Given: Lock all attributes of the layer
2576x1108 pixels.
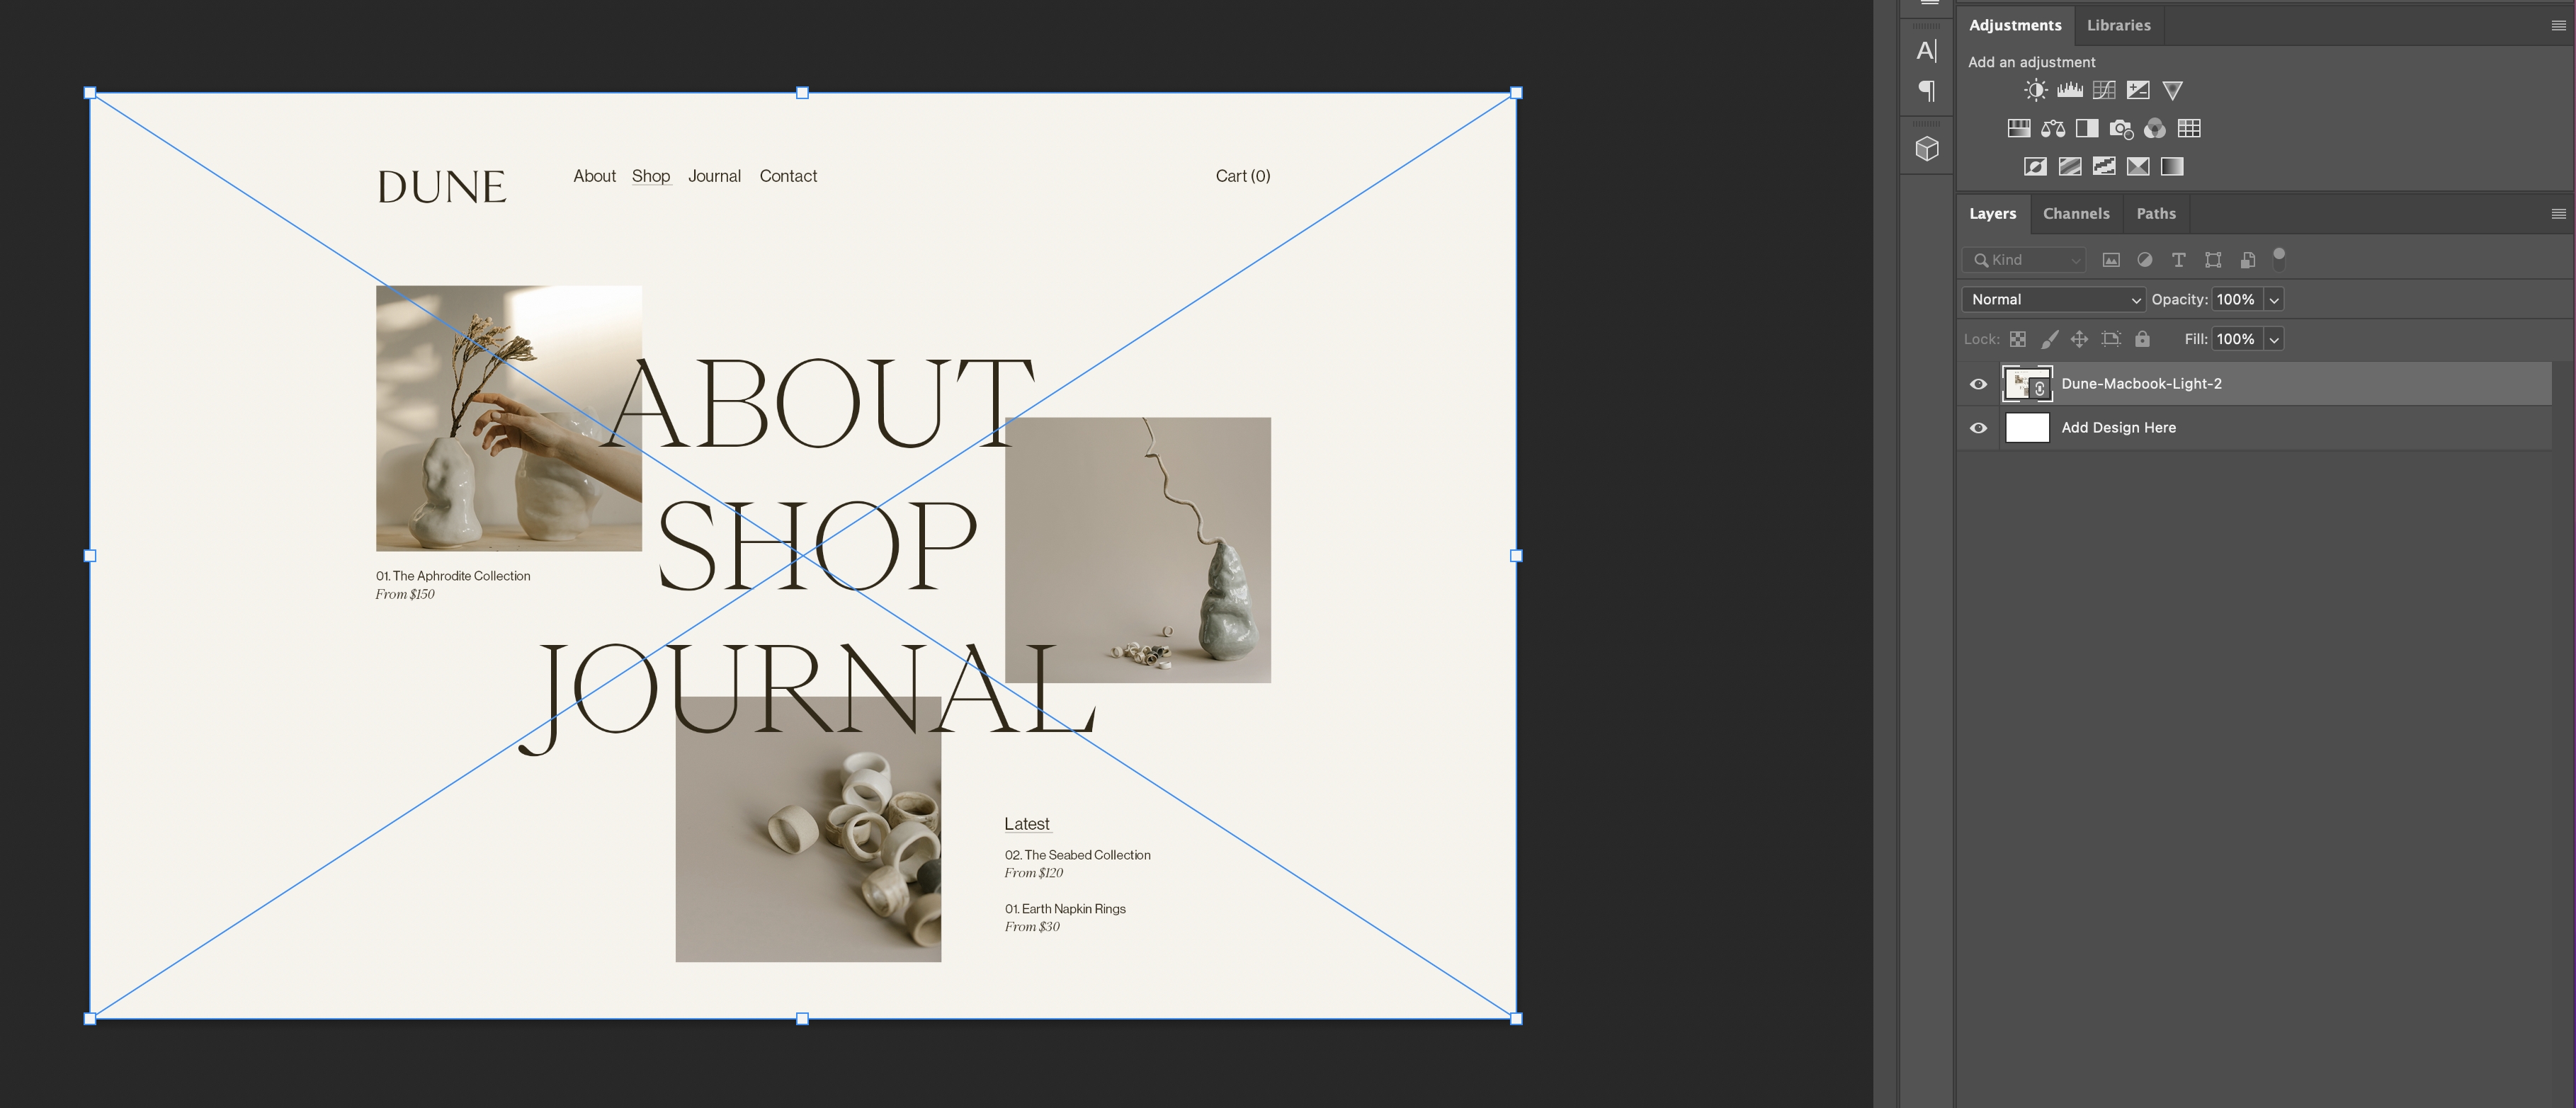Looking at the screenshot, I should [2142, 339].
